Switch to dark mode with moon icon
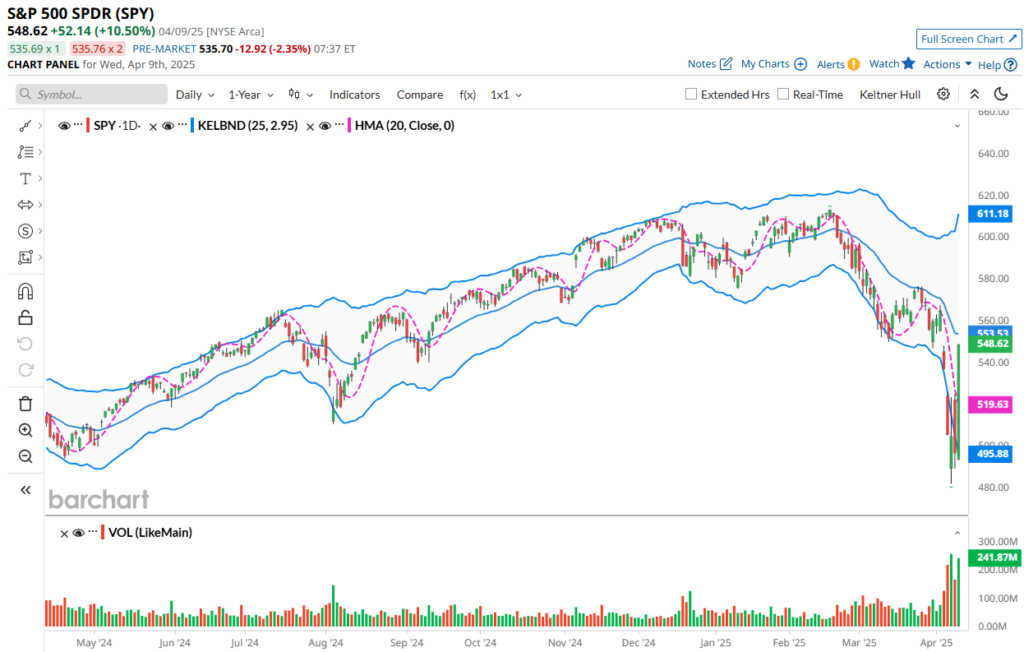The image size is (1024, 652). tap(1001, 94)
